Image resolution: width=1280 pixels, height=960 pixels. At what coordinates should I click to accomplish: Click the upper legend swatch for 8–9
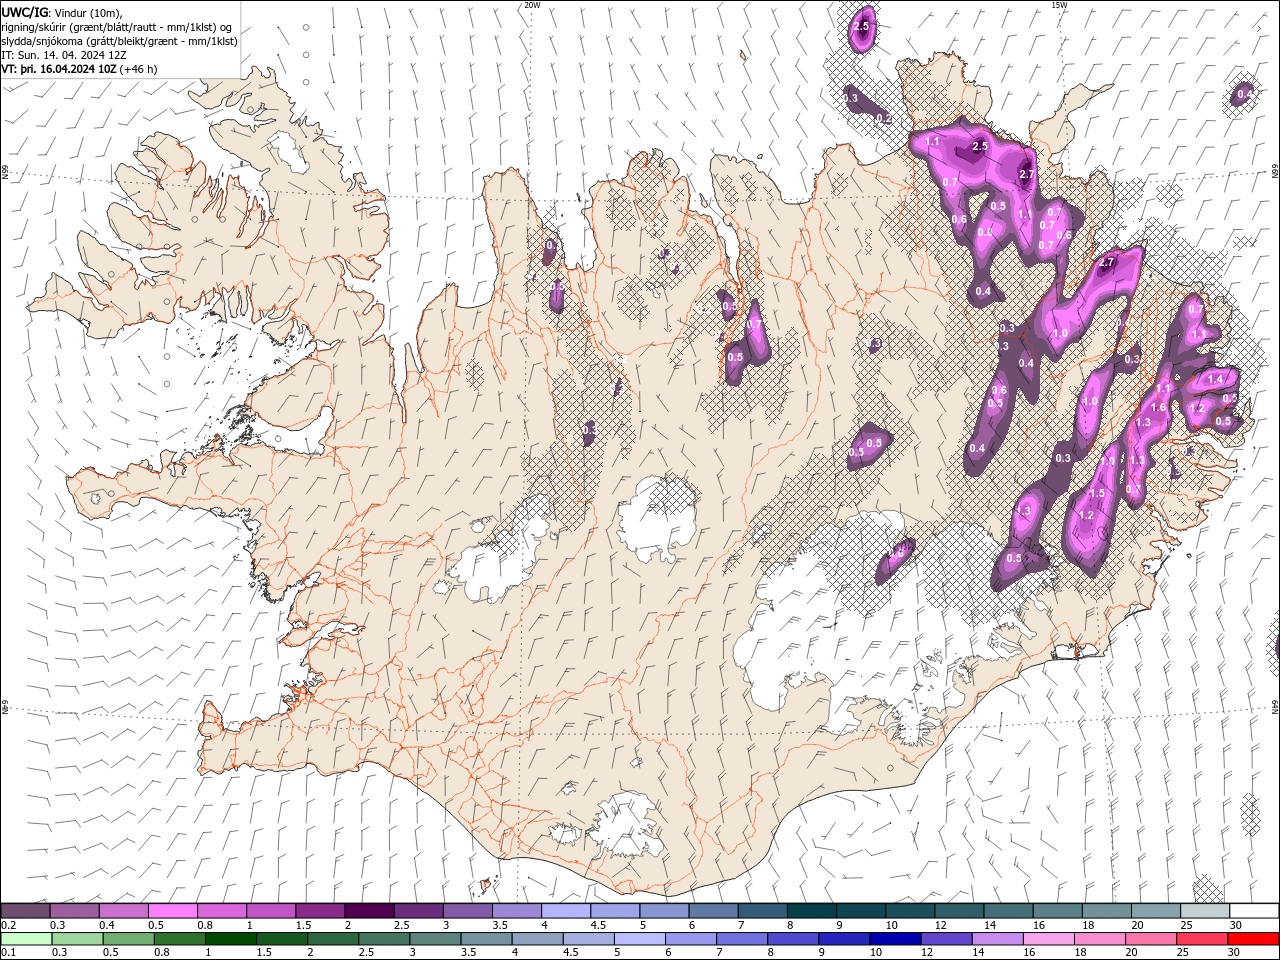(812, 911)
